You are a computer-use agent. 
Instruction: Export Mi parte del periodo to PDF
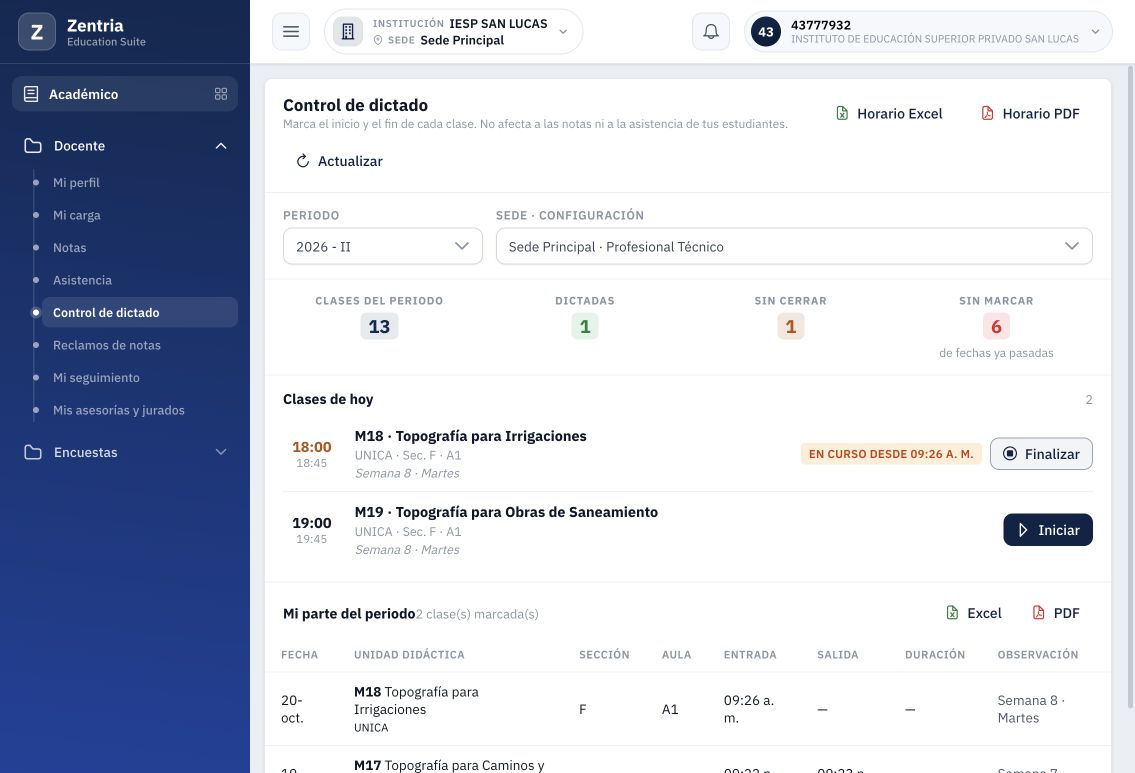[1056, 613]
